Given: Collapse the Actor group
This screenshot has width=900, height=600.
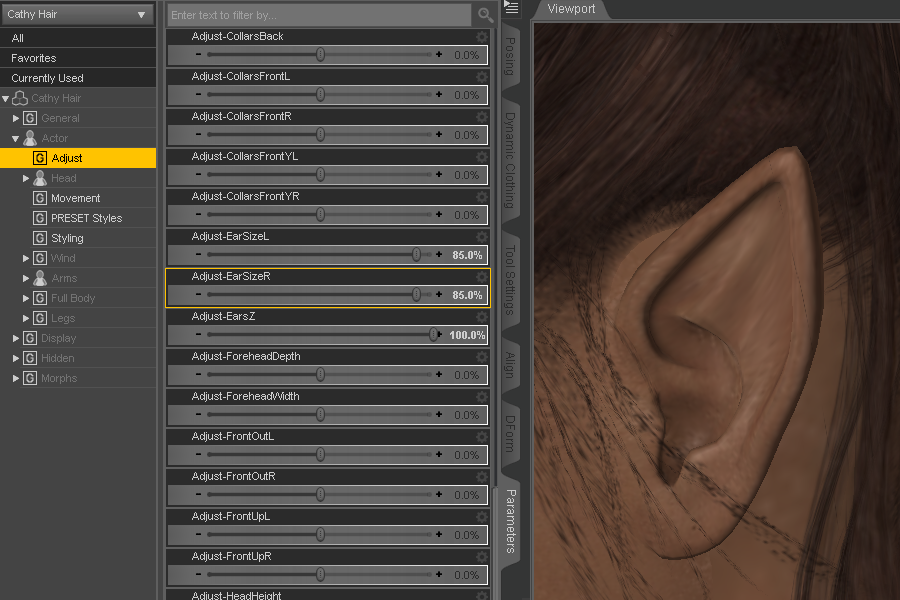Looking at the screenshot, I should coord(15,138).
